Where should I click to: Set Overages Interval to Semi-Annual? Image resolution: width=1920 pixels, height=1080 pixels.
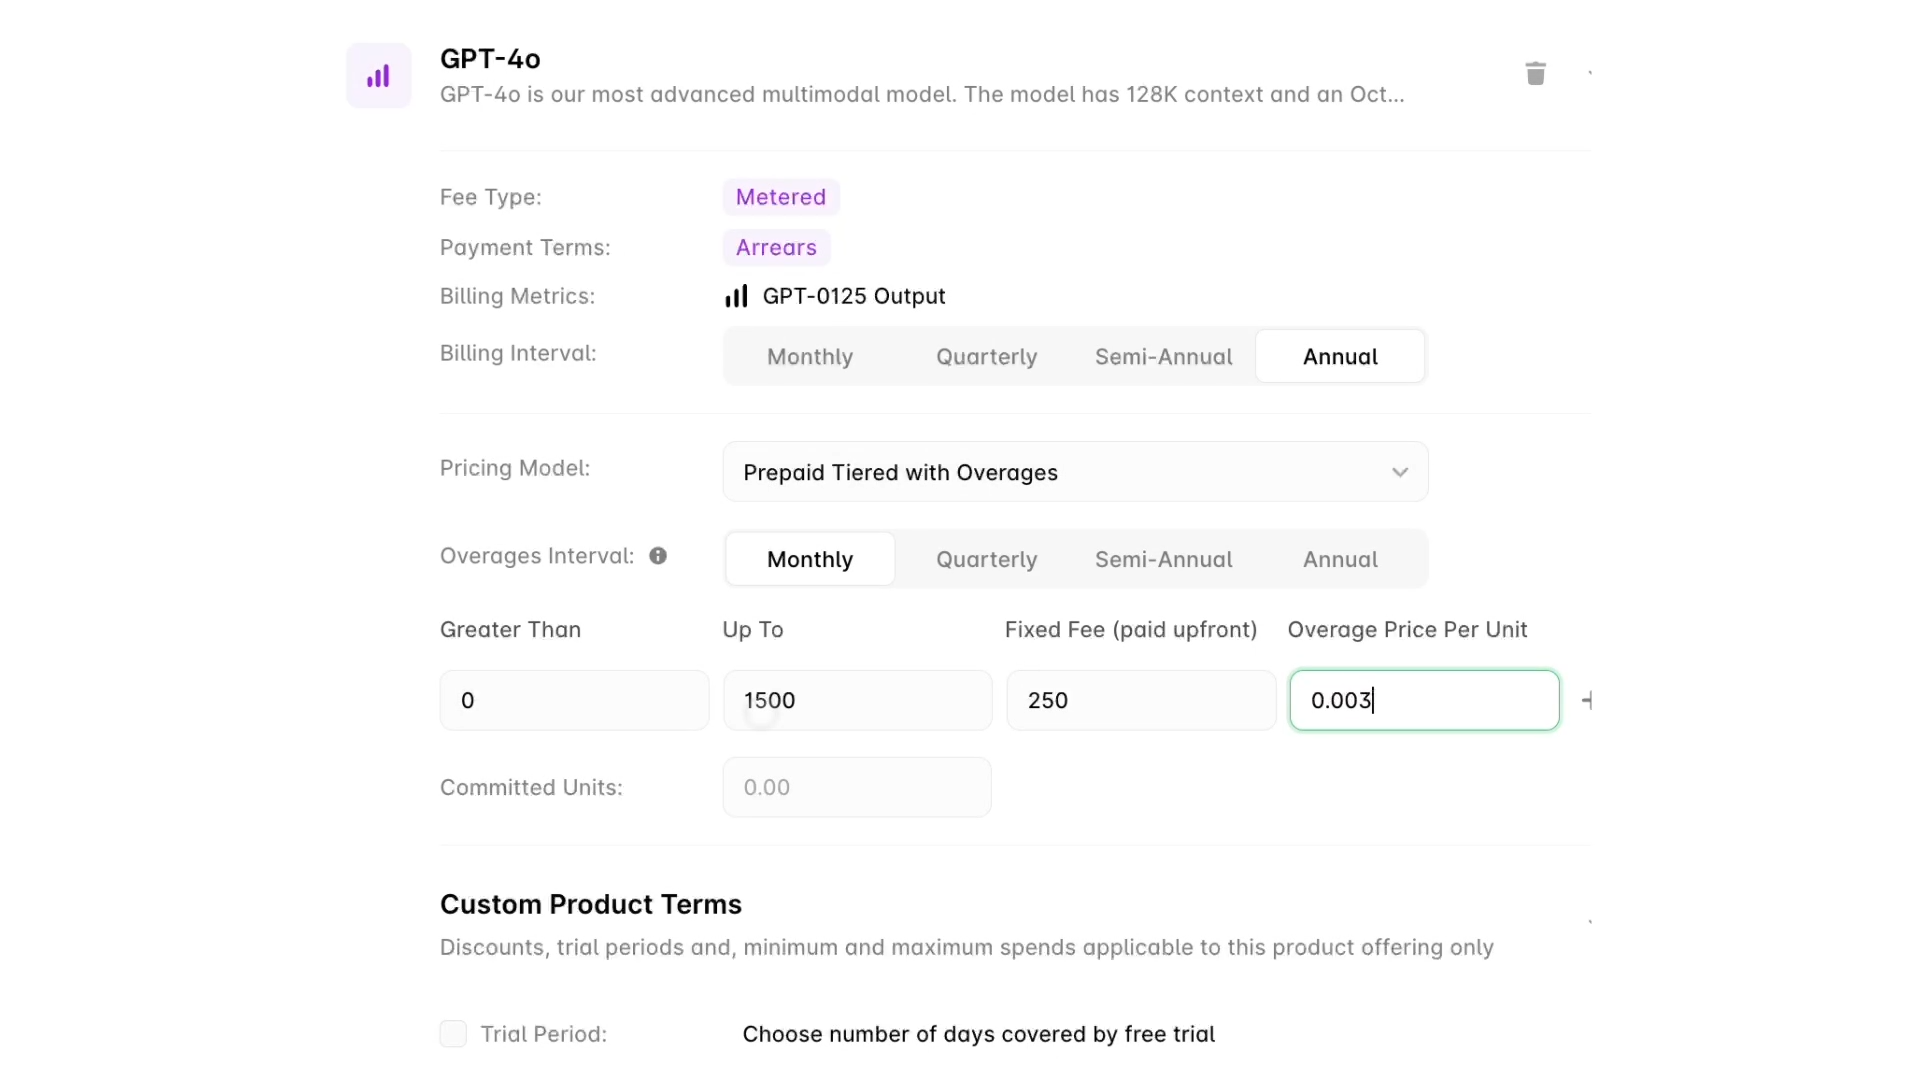tap(1163, 560)
